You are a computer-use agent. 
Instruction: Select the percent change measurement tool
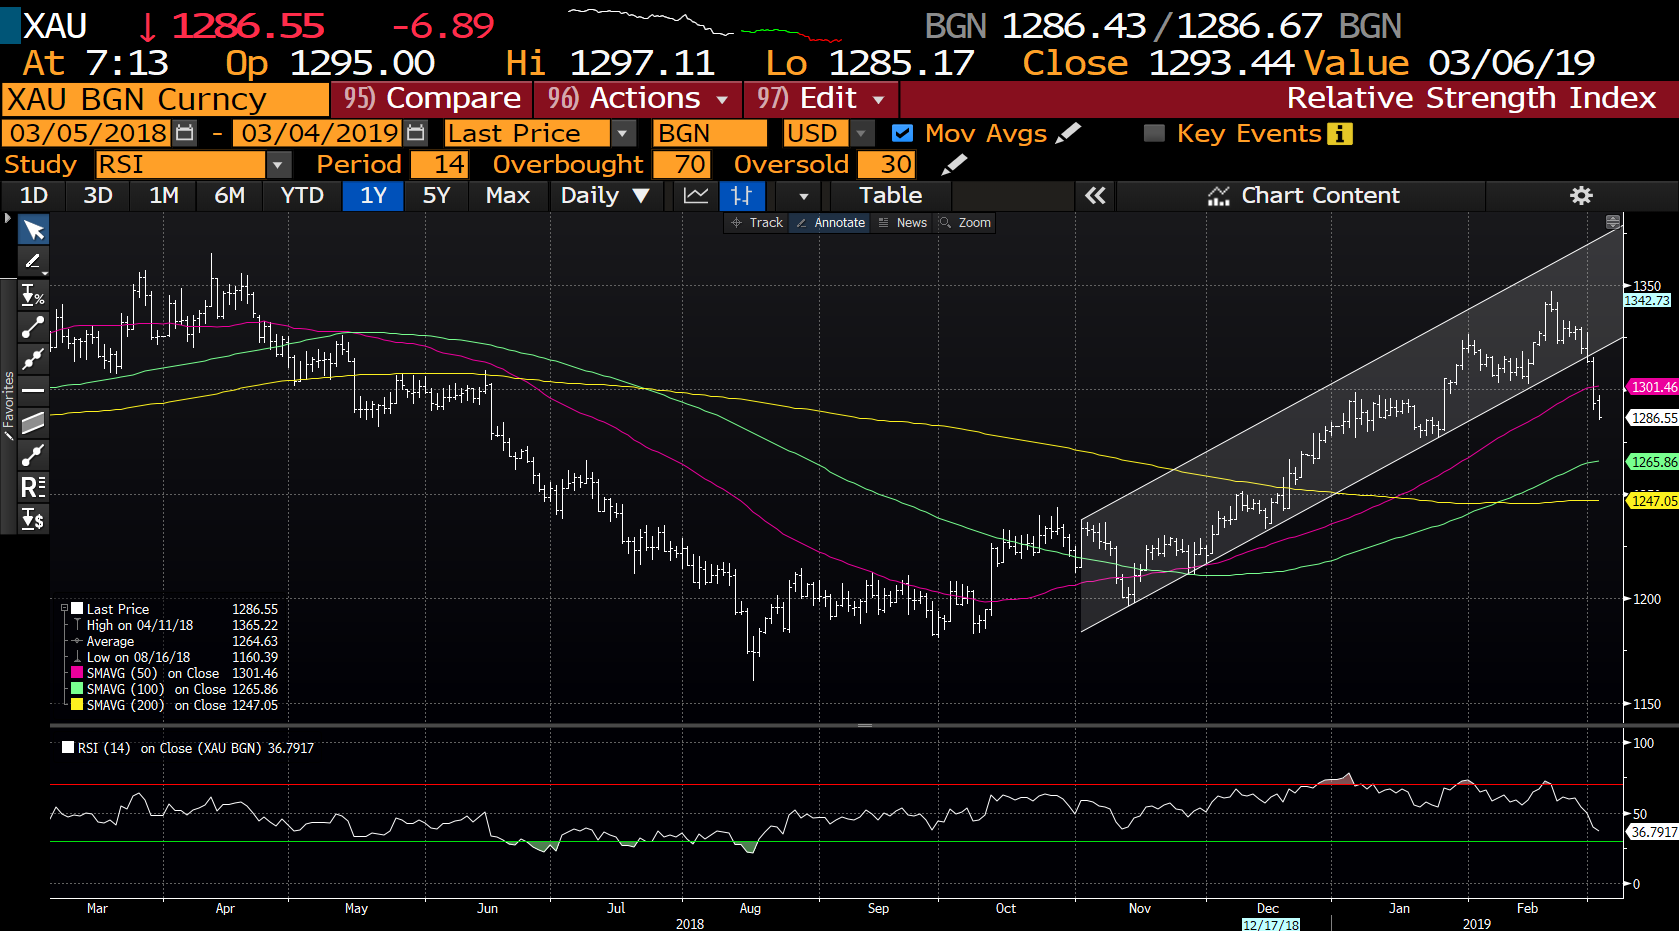tap(33, 294)
